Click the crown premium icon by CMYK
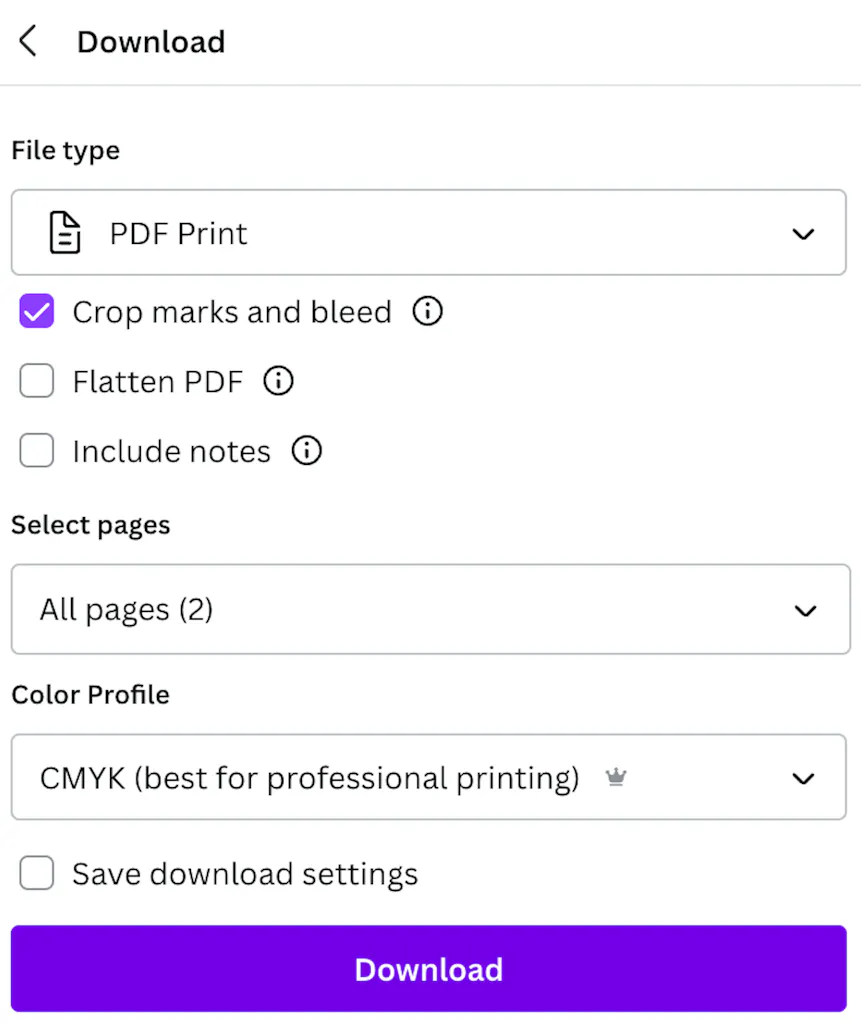This screenshot has width=861, height=1024. pos(616,778)
